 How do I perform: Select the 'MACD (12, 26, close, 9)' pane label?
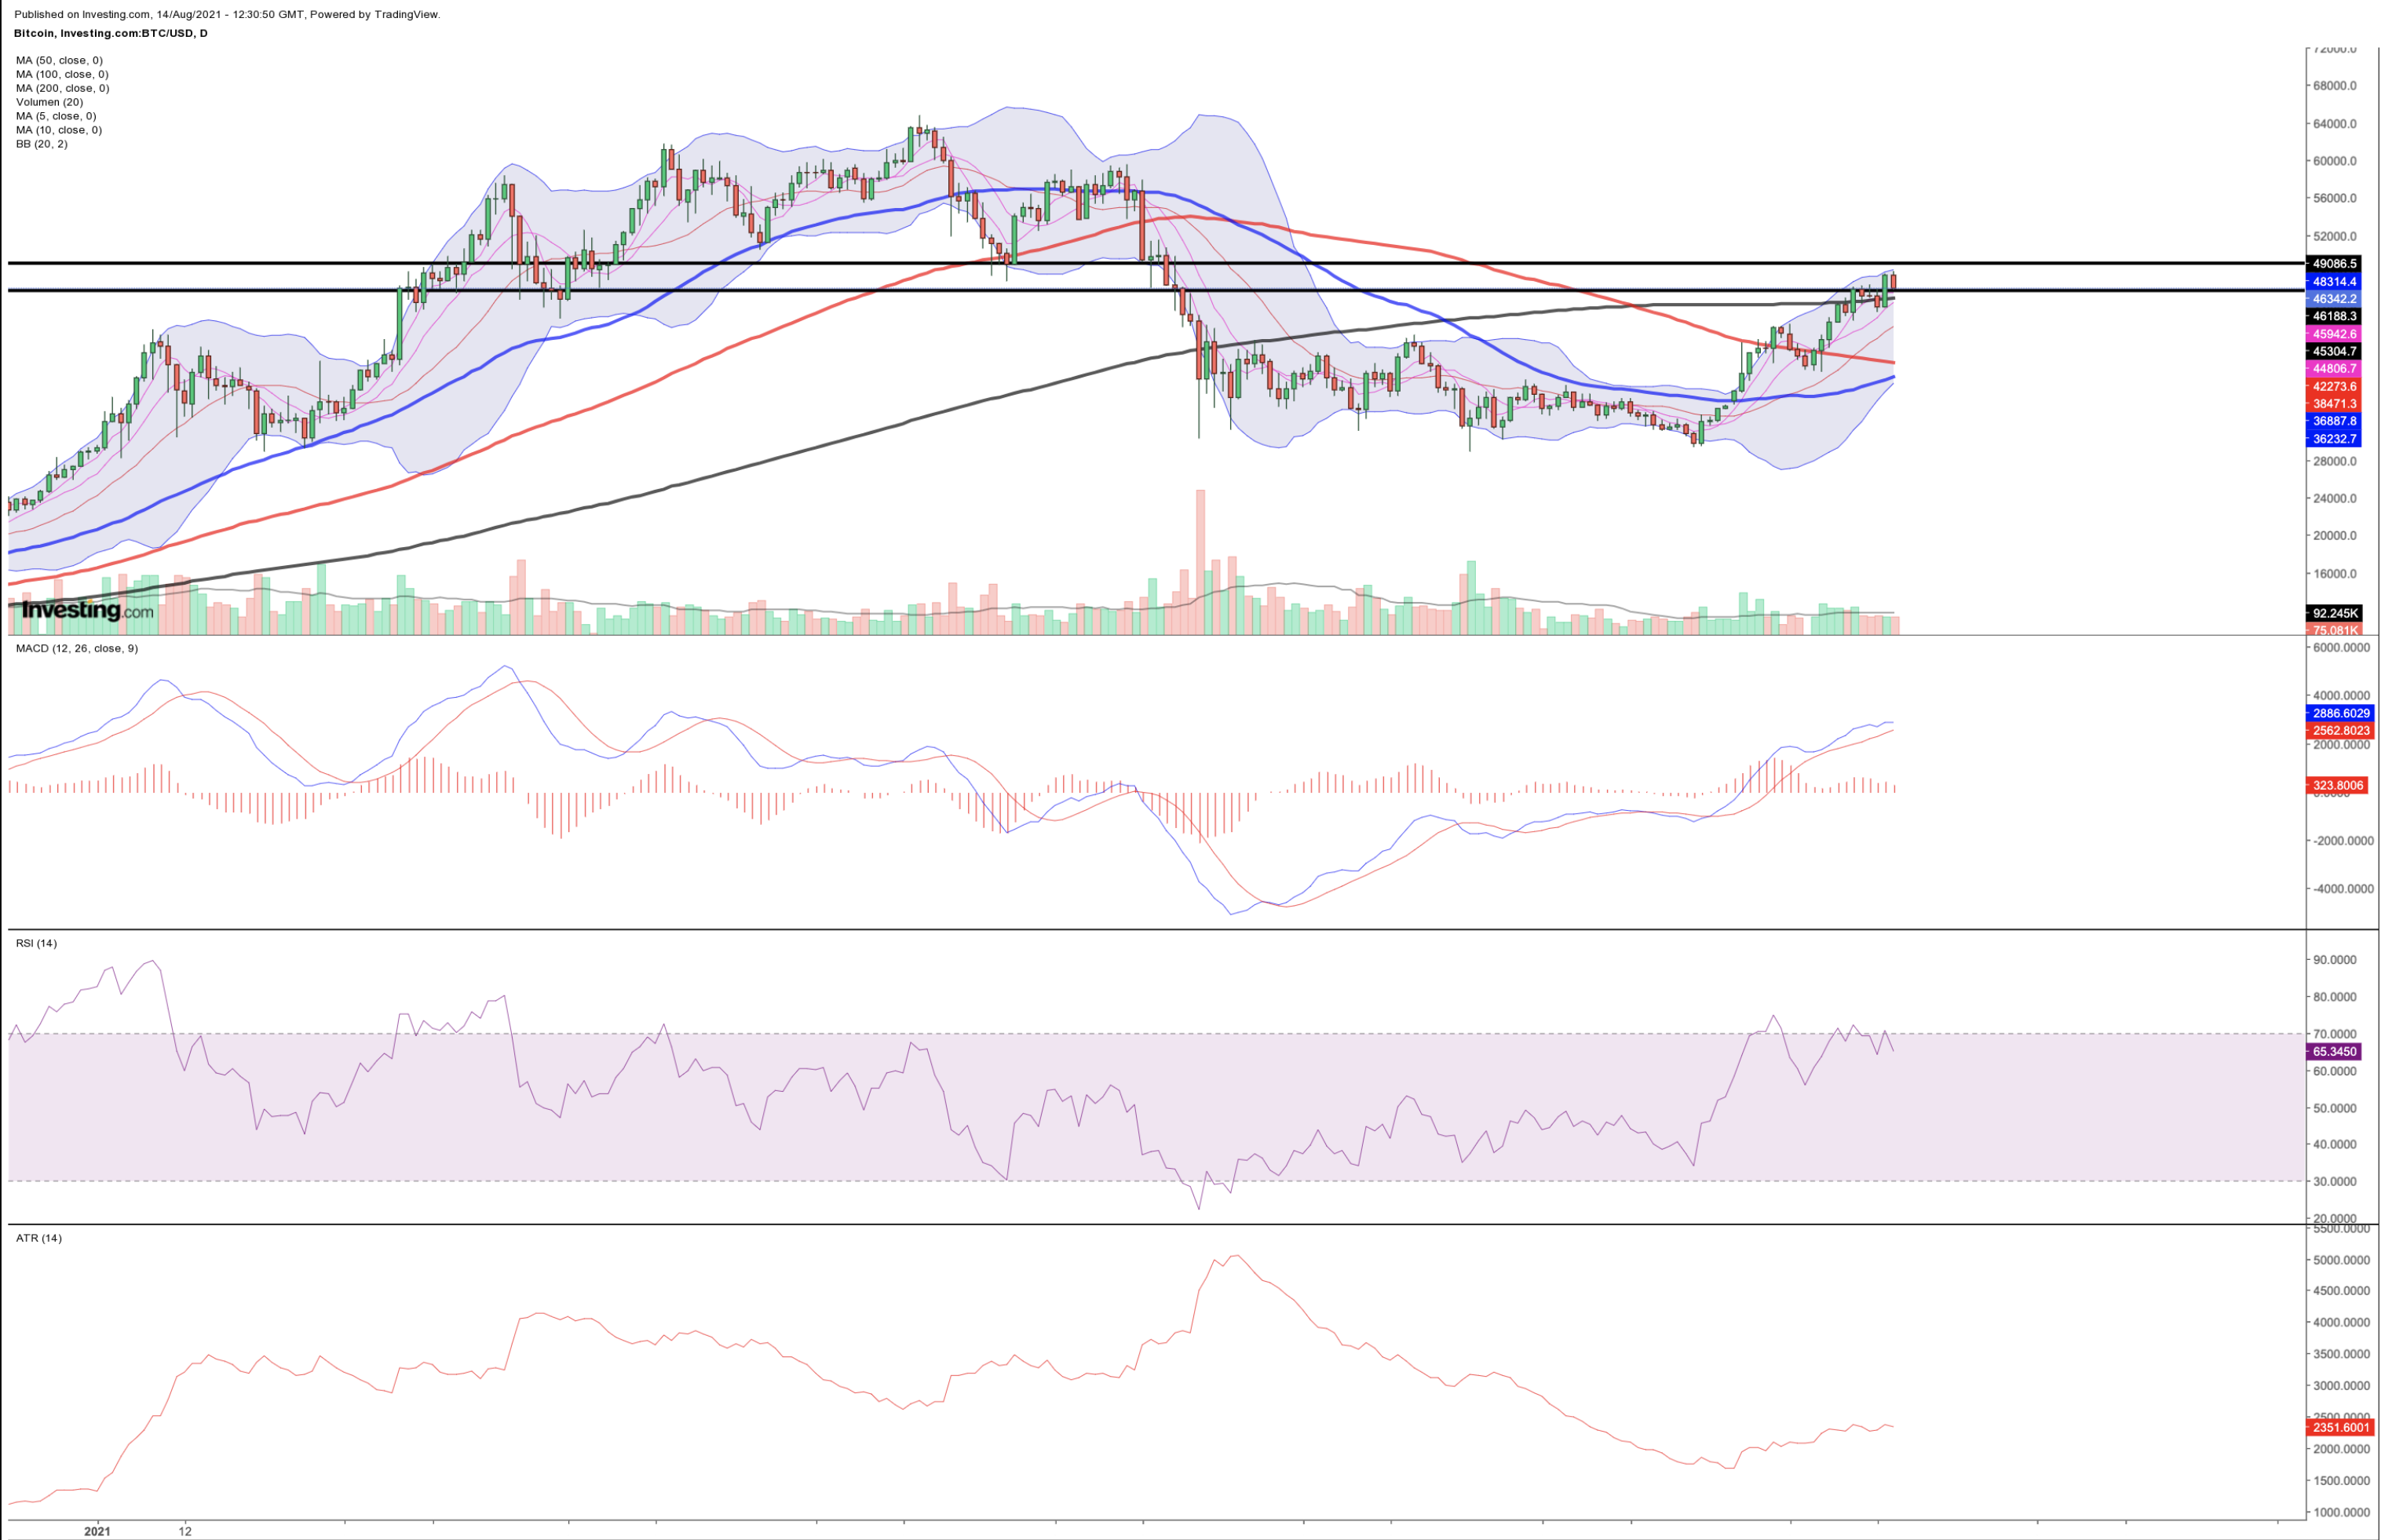click(x=77, y=648)
